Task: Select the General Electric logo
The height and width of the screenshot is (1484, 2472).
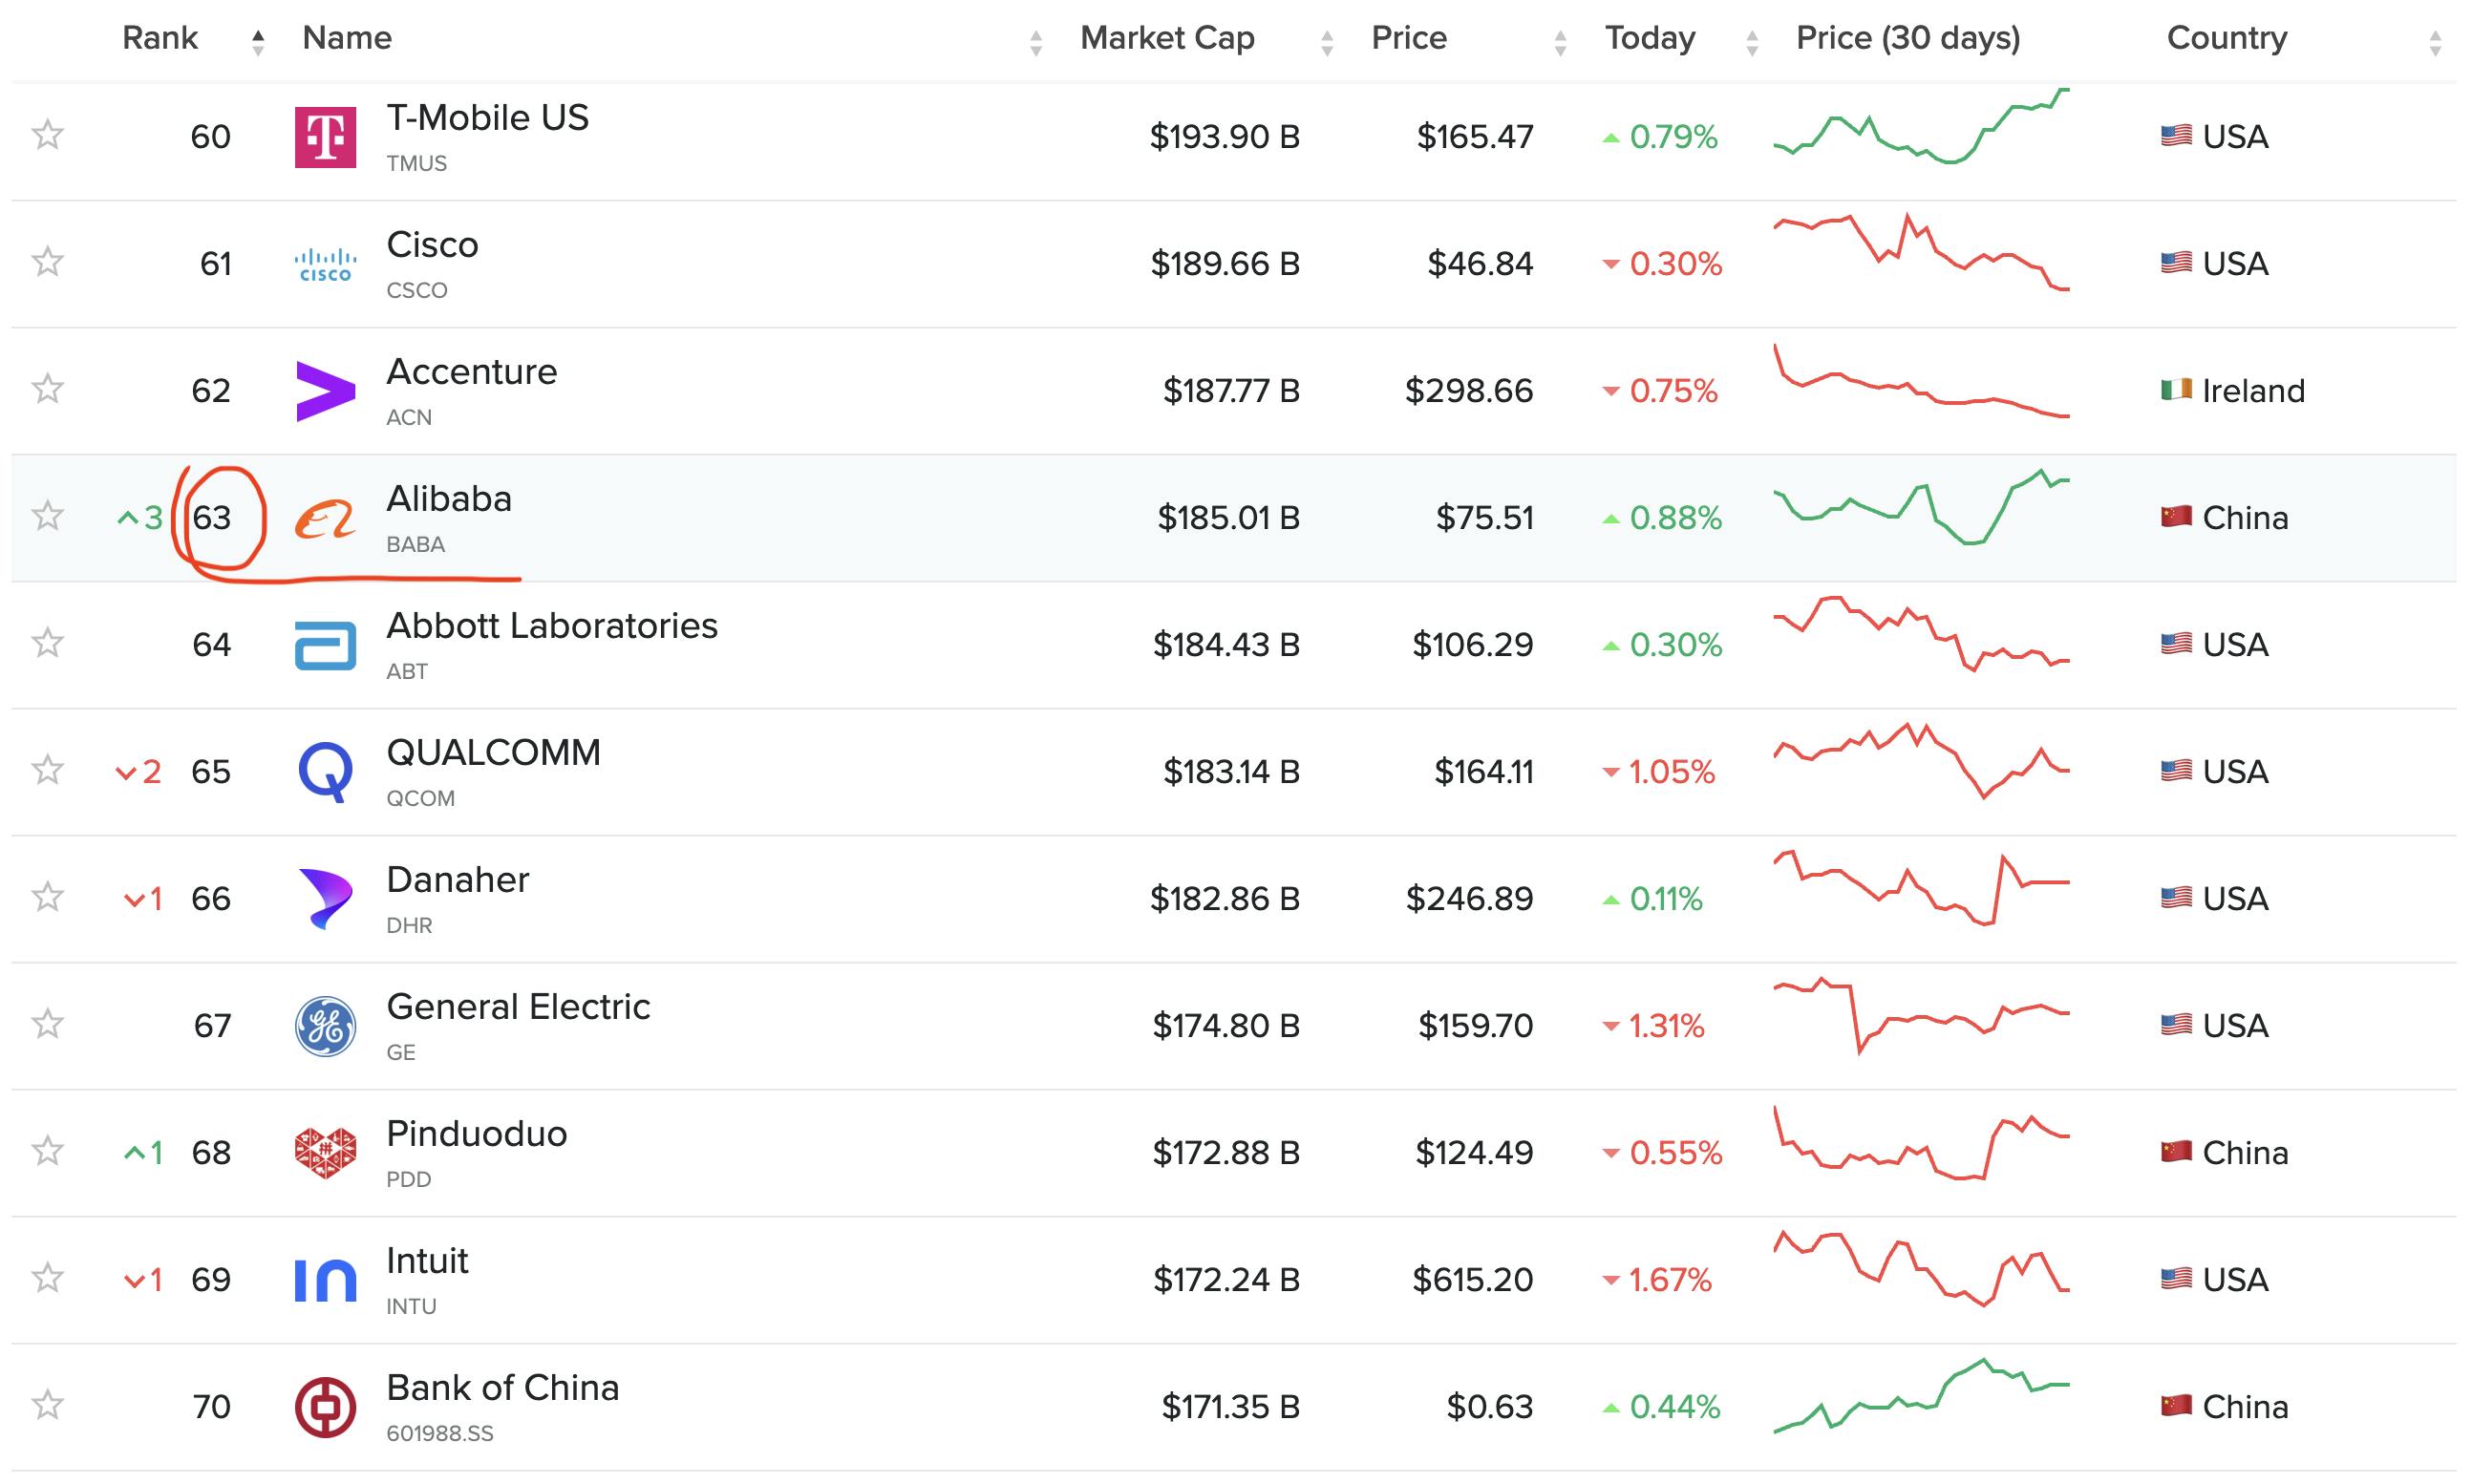Action: click(324, 1025)
